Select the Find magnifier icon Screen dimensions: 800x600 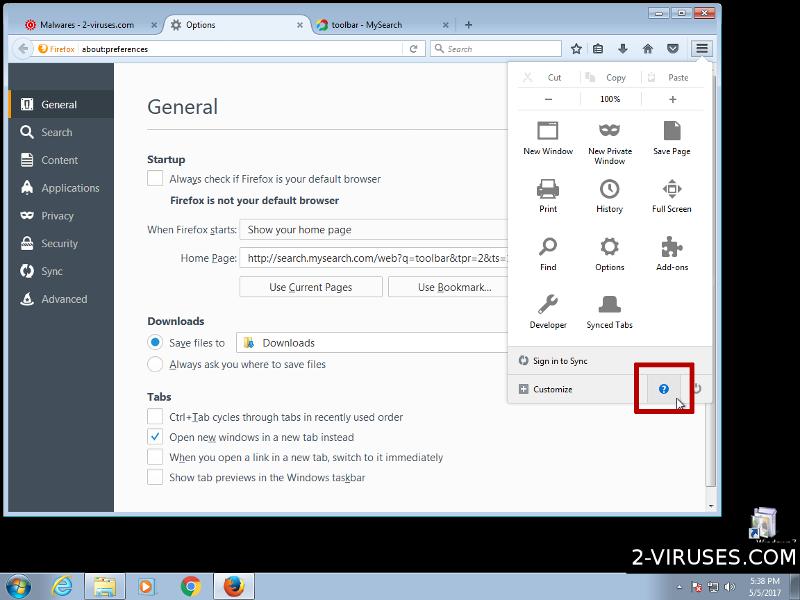(x=548, y=254)
